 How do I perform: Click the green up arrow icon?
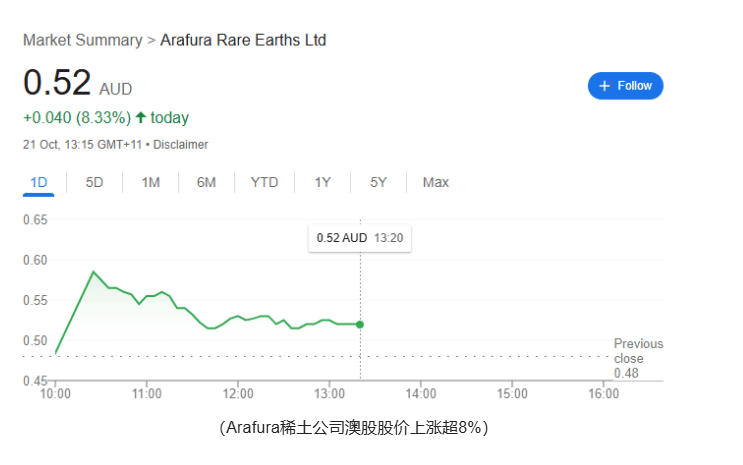(x=141, y=118)
